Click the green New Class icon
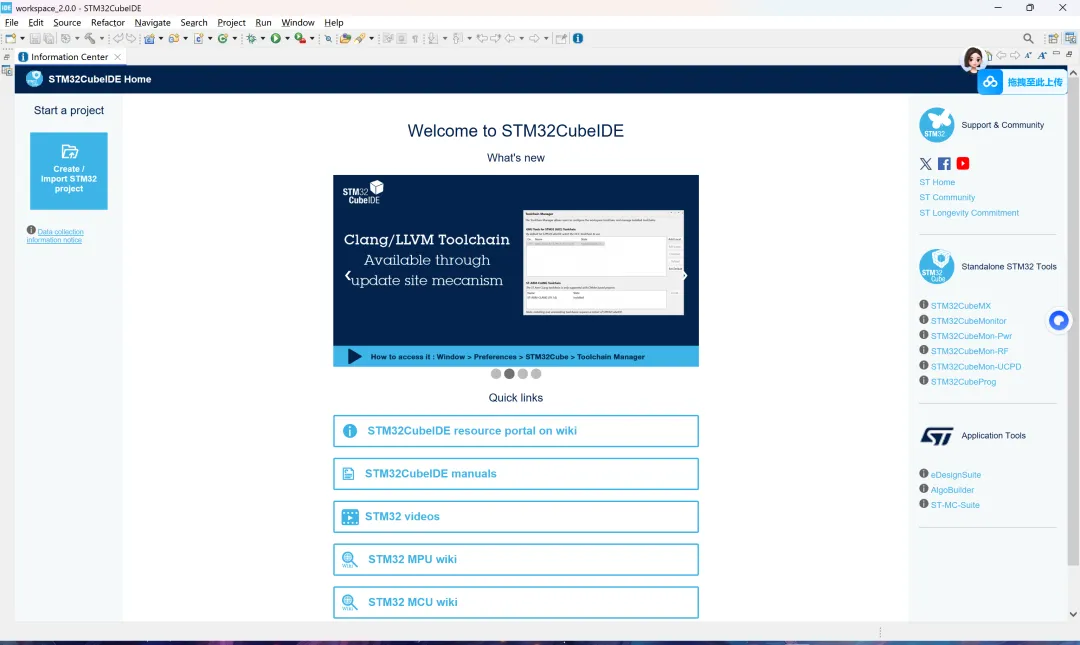Image resolution: width=1080 pixels, height=645 pixels. 222,39
